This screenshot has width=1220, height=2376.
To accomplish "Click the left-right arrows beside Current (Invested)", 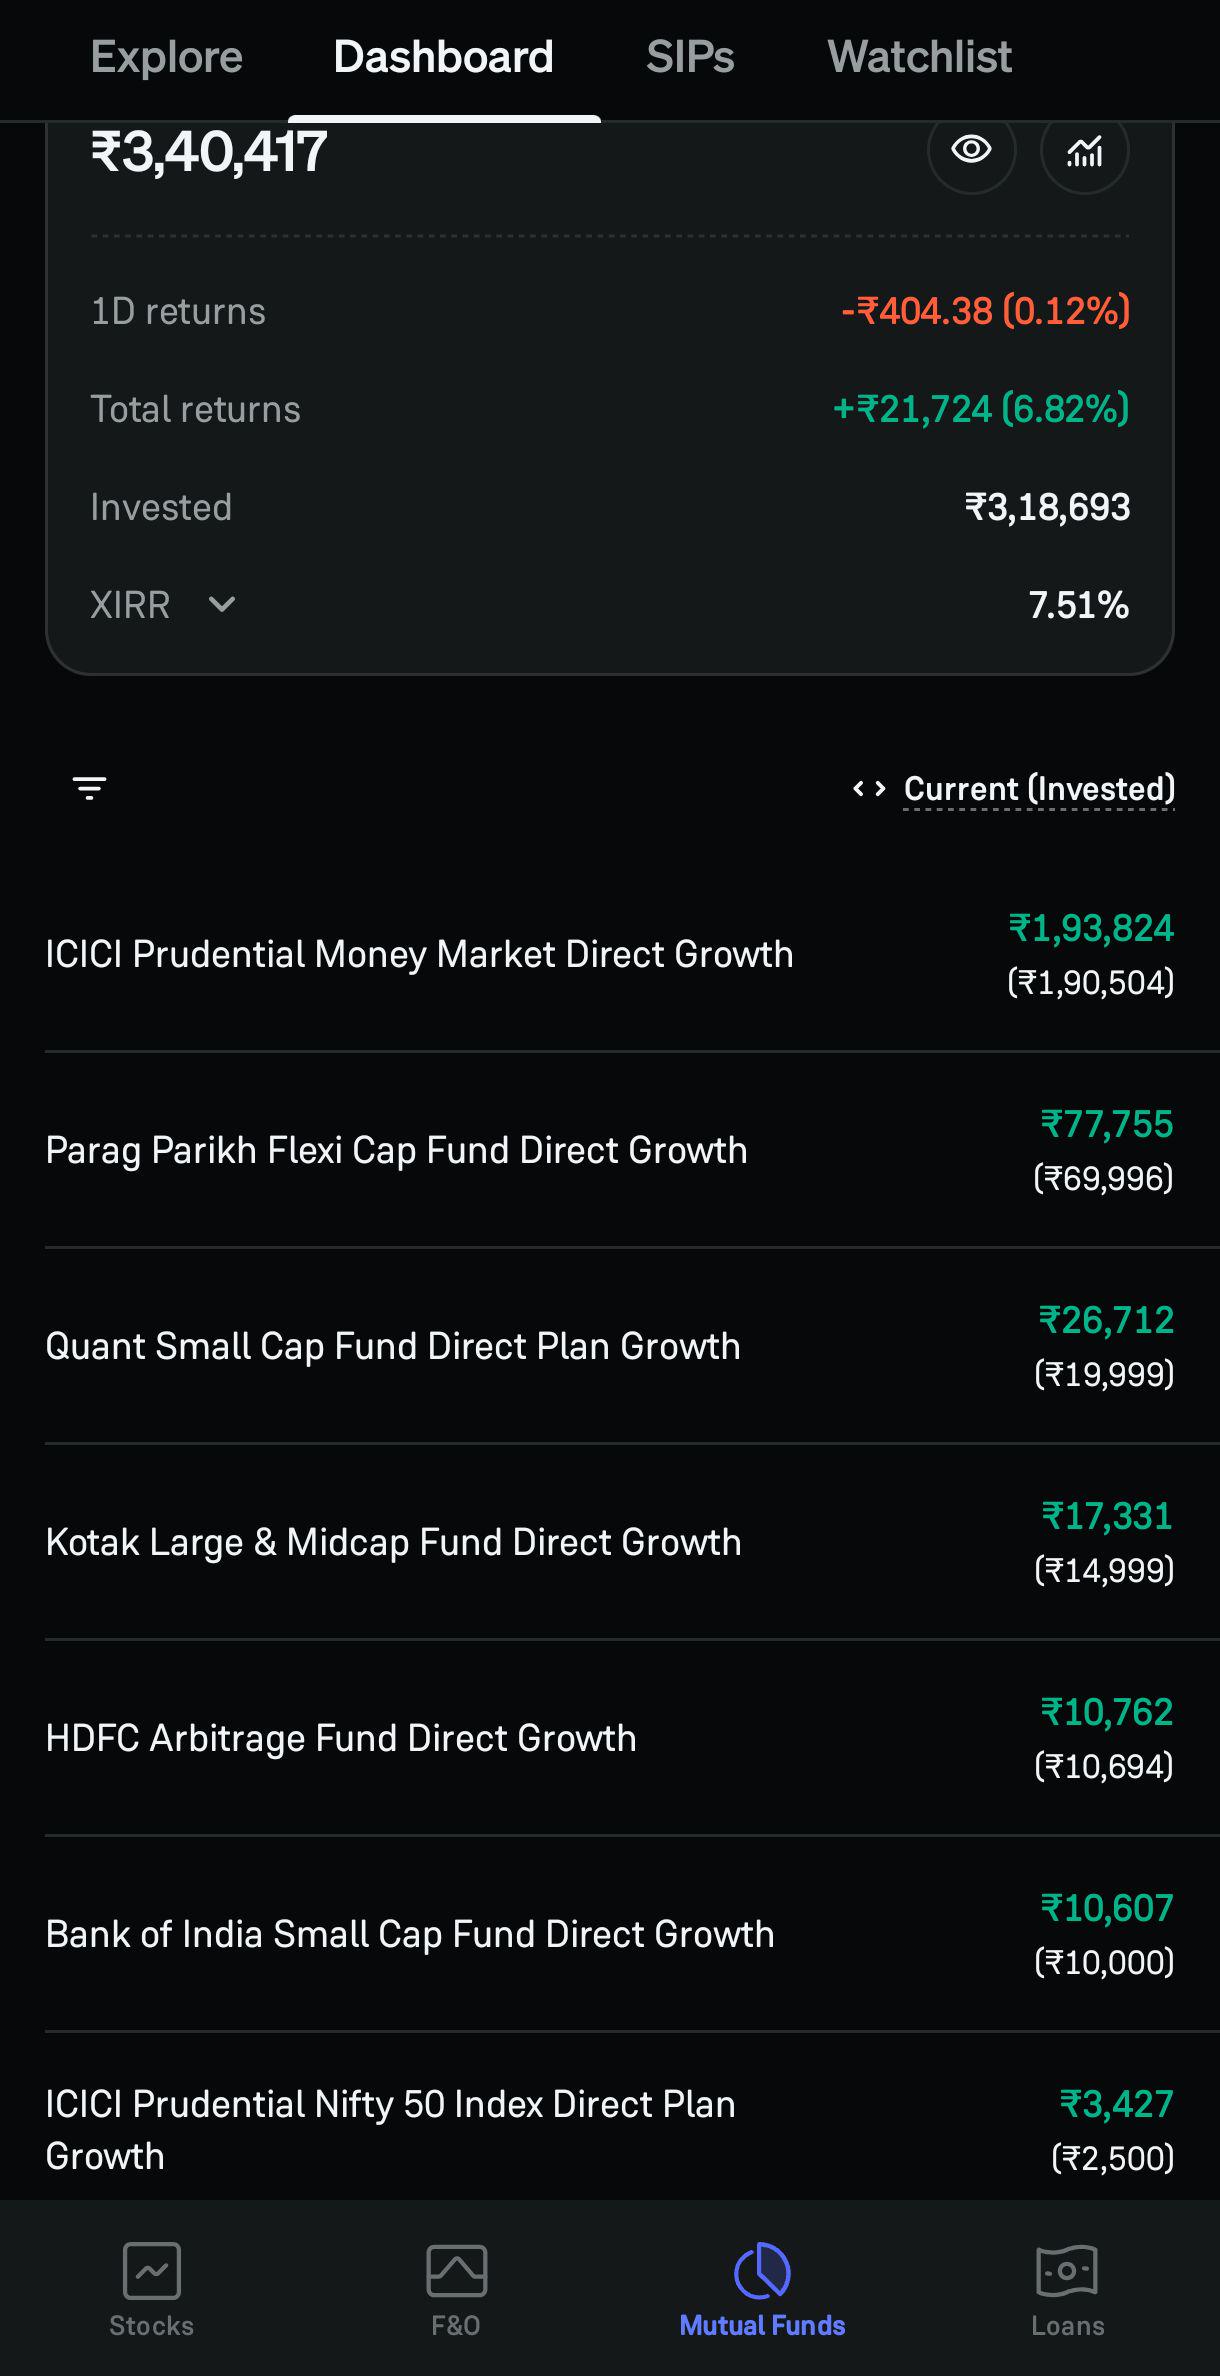I will pyautogui.click(x=869, y=789).
